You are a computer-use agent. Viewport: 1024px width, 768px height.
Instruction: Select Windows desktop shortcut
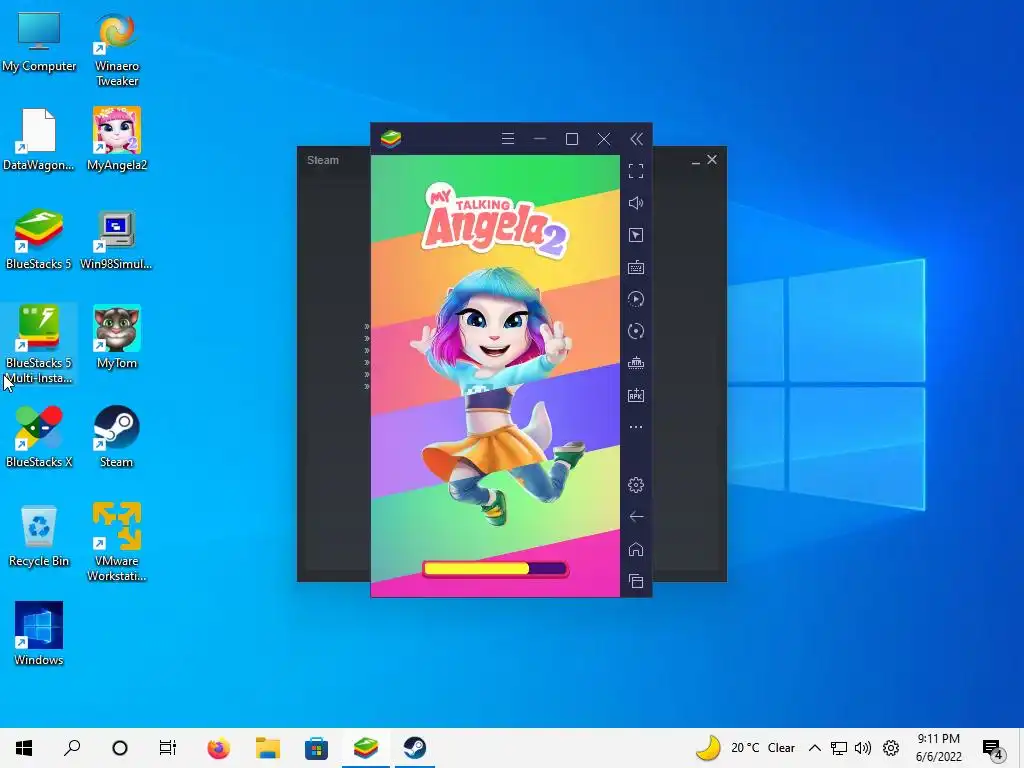tap(39, 634)
